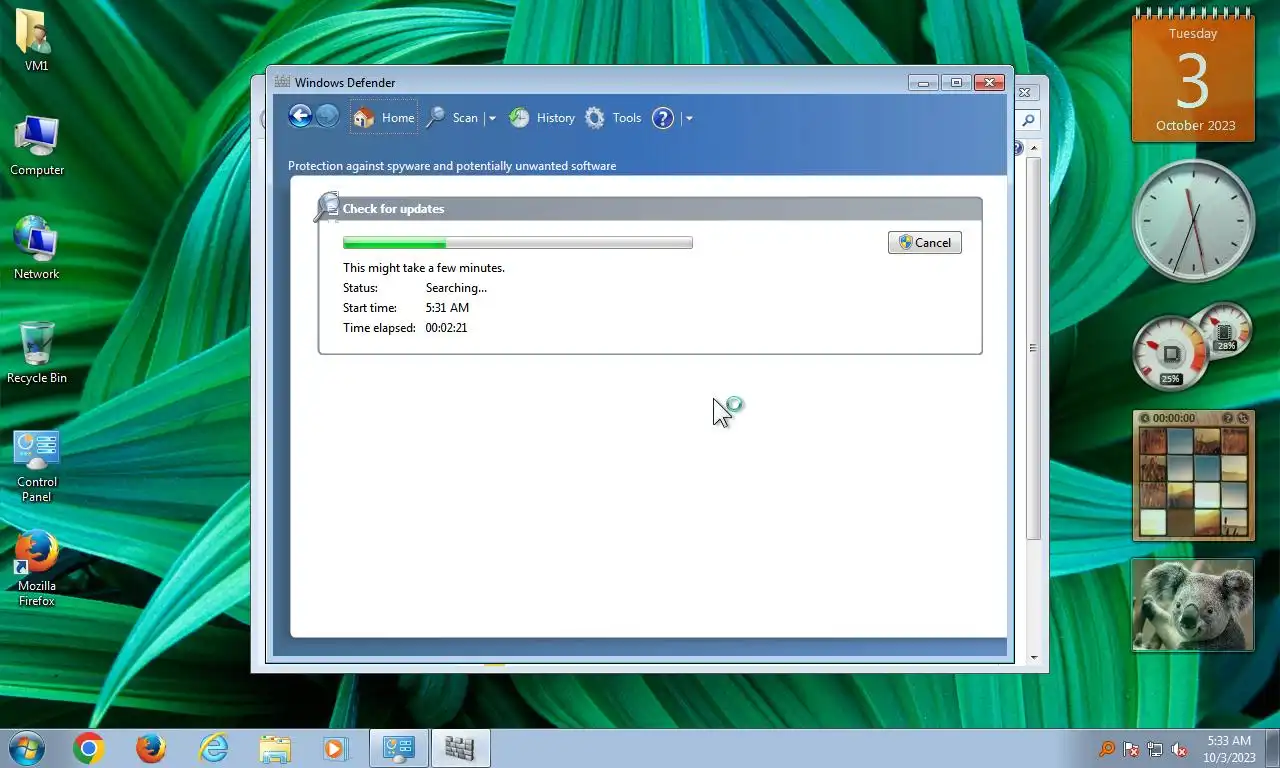1280x768 pixels.
Task: Click the analog clock gadget
Action: 1193,221
